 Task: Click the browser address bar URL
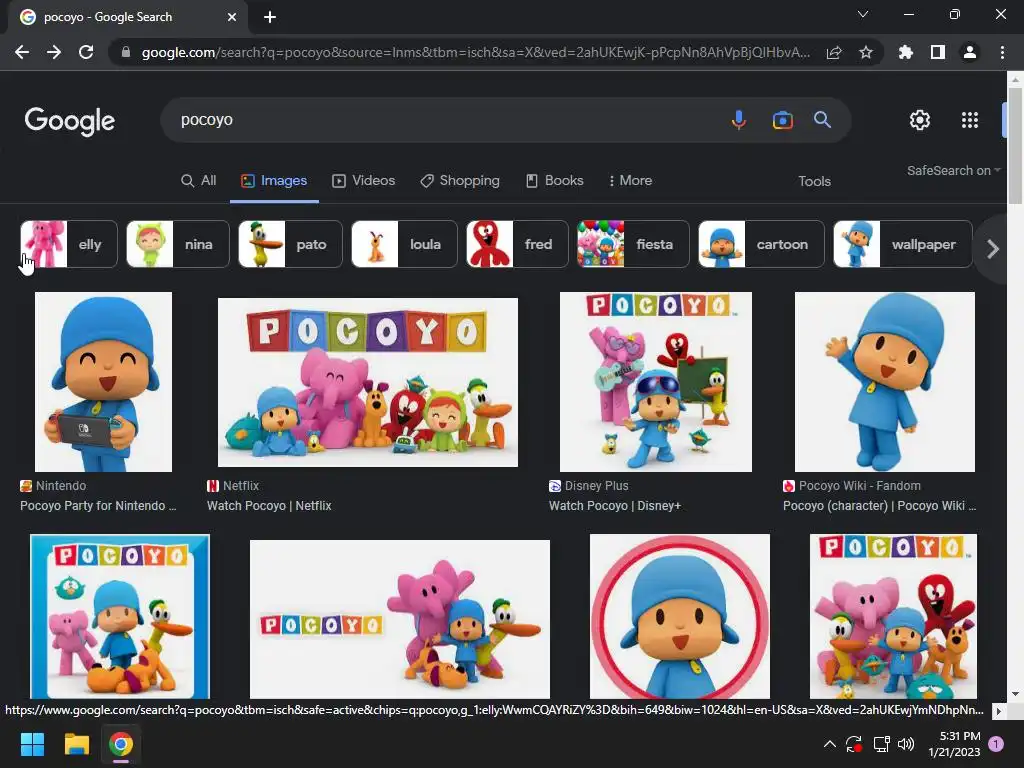(475, 52)
